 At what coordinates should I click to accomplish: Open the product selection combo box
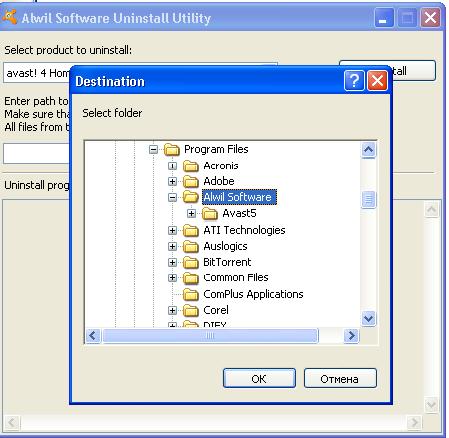[37, 73]
